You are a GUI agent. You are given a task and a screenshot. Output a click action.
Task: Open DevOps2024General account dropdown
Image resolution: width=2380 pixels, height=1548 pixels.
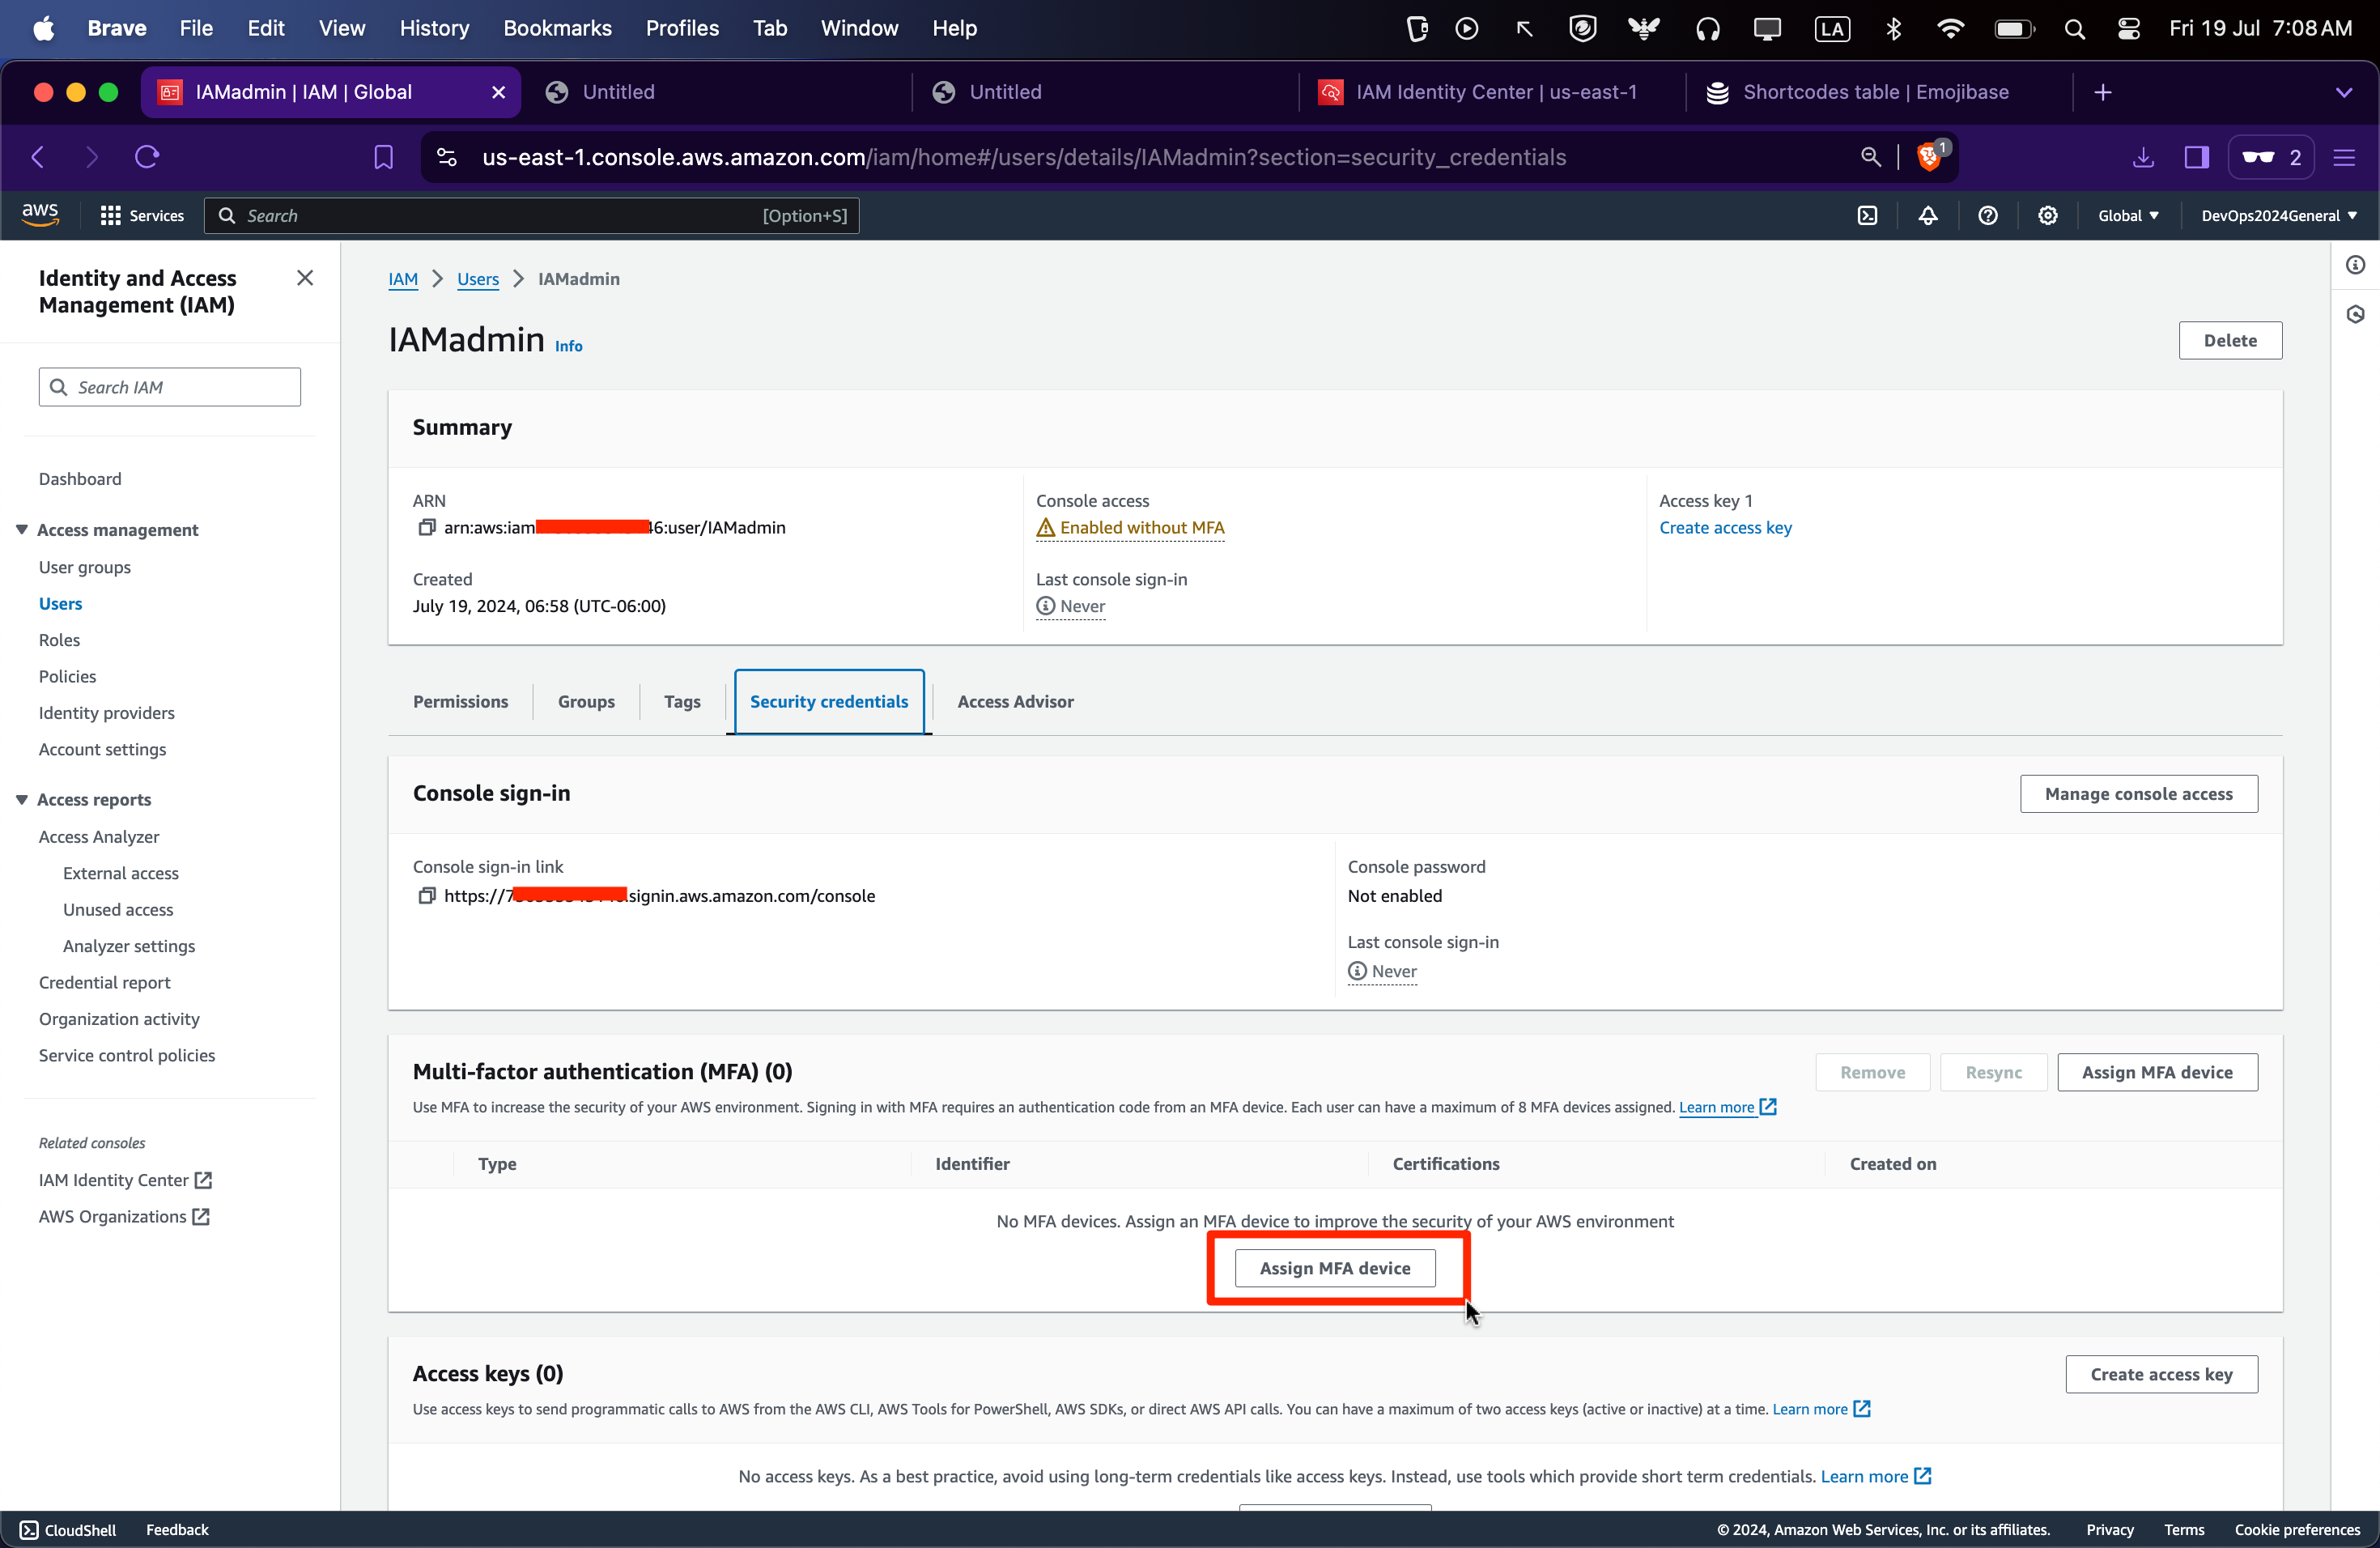tap(2278, 216)
